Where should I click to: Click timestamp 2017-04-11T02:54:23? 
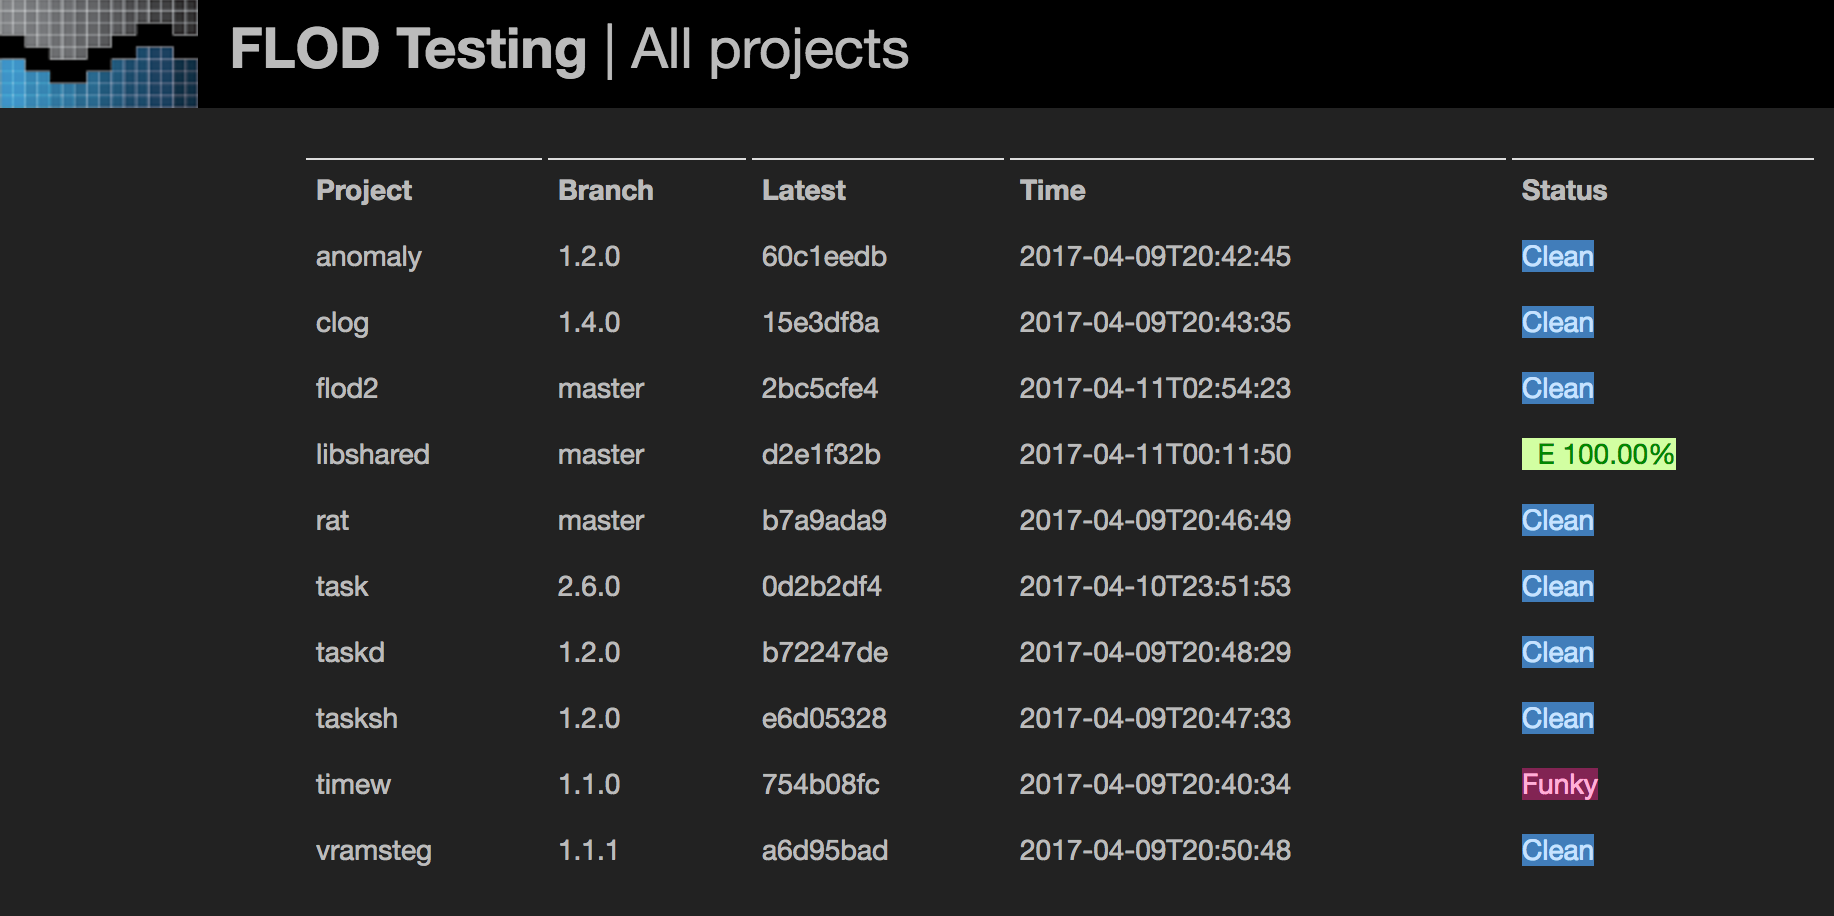[x=1155, y=388]
